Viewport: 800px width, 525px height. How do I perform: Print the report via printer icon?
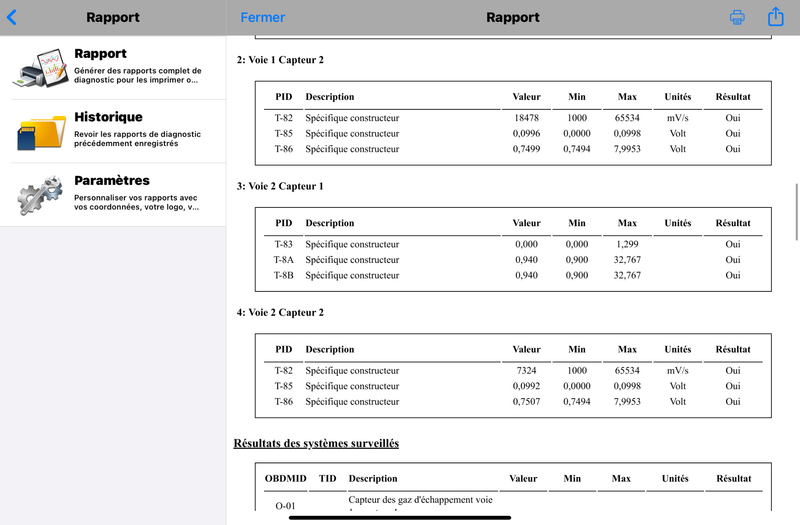point(737,17)
